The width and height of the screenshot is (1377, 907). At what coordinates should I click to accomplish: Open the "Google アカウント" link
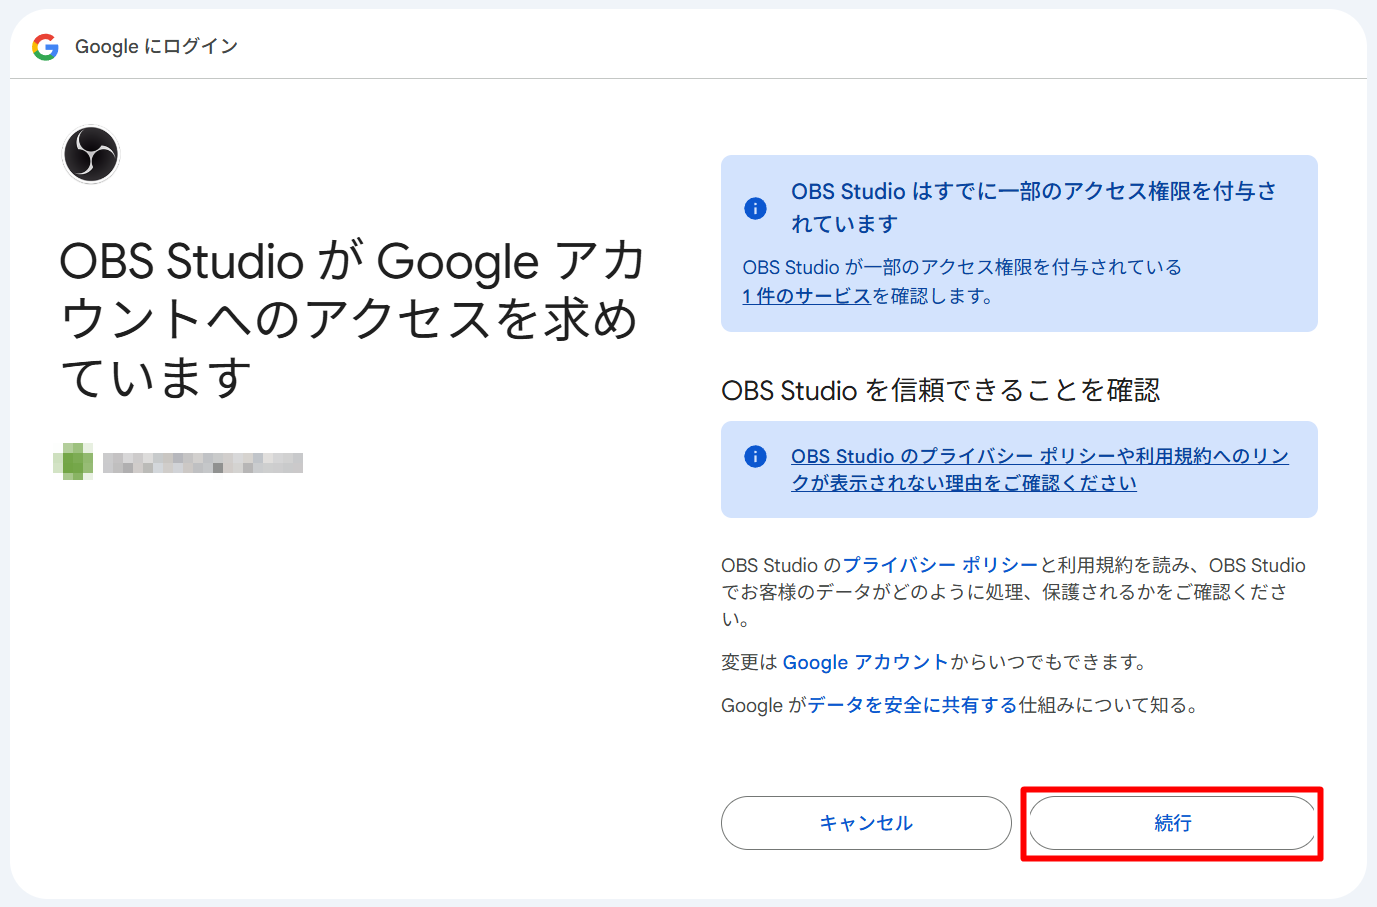coord(865,662)
